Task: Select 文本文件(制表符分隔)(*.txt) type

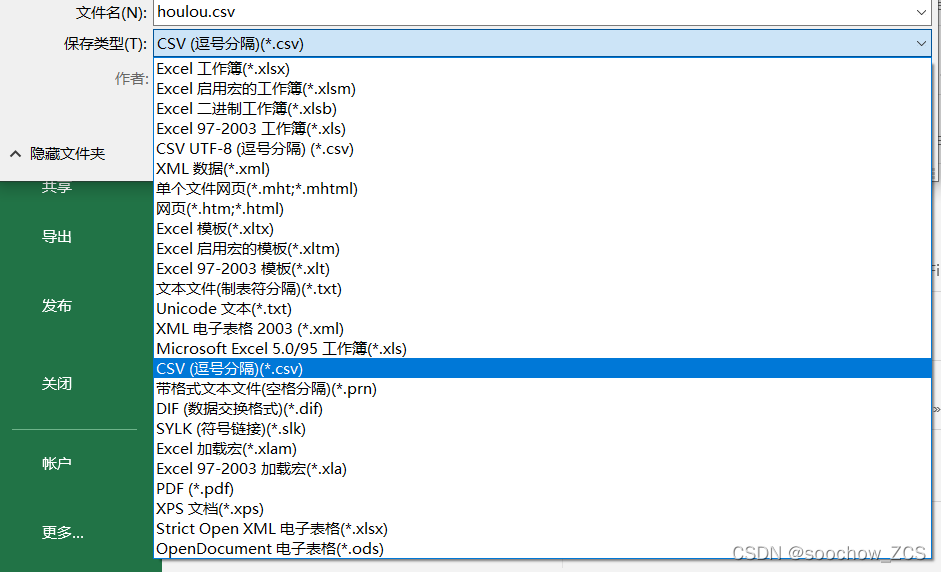Action: (542, 289)
